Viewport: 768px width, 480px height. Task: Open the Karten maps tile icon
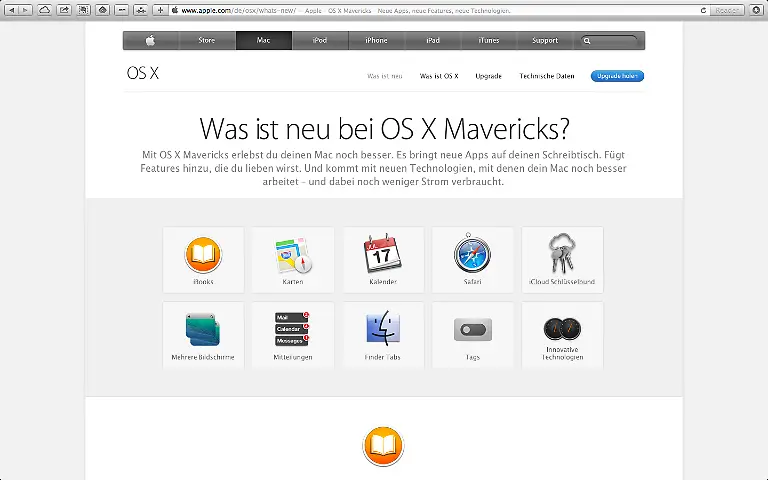(x=293, y=255)
